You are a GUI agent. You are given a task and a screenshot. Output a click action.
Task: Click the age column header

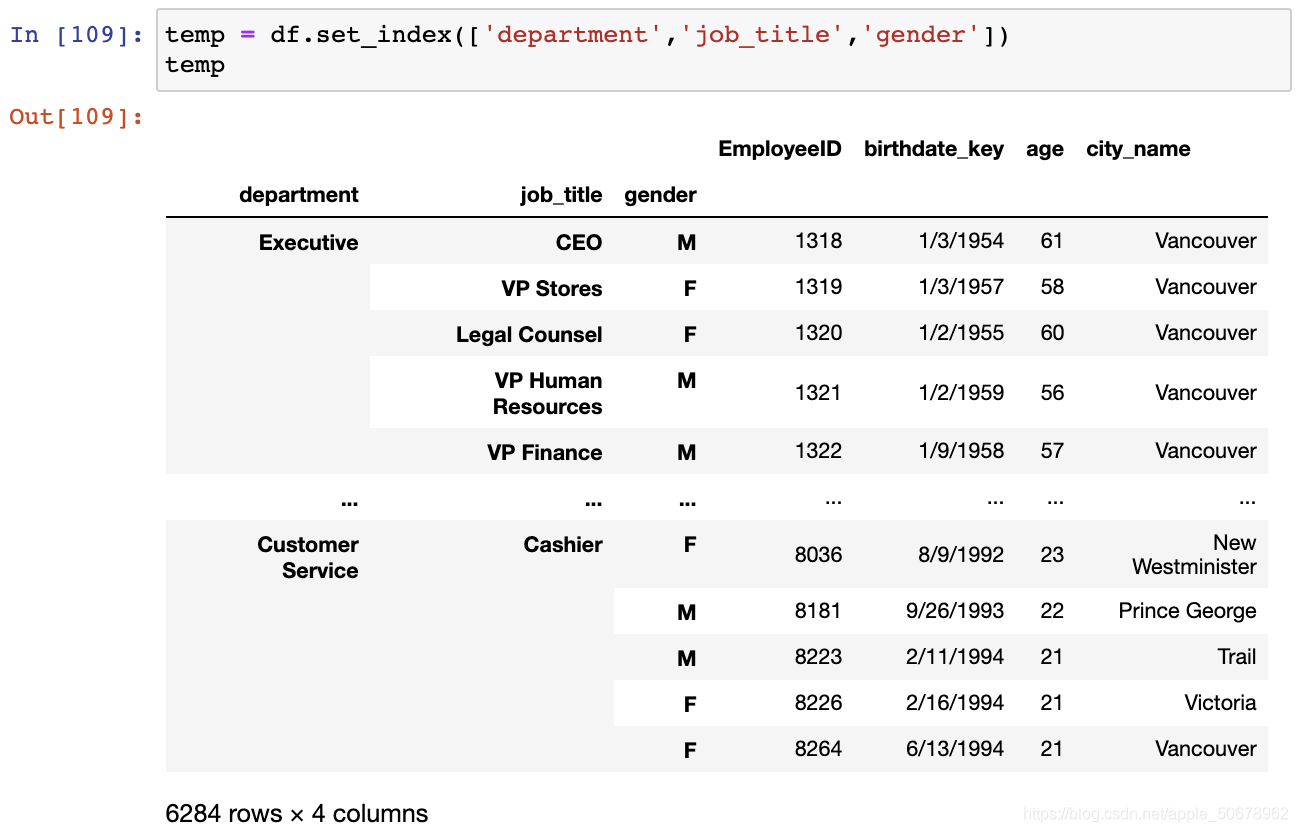(1045, 150)
